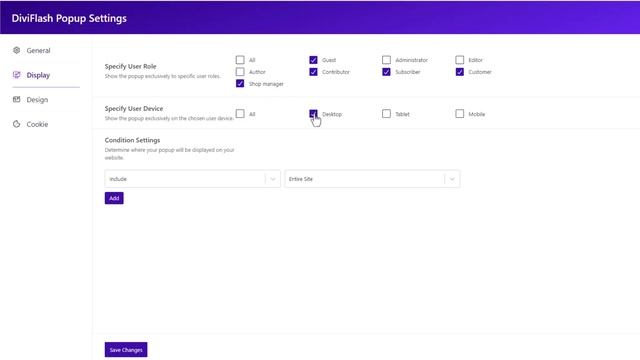Switch to the Display tab
640x360 pixels.
(x=38, y=75)
